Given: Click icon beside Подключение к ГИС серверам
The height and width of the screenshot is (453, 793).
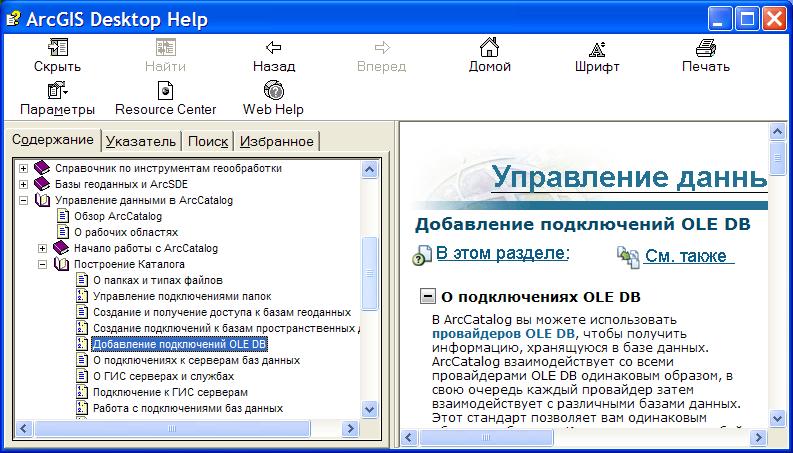Looking at the screenshot, I should click(x=81, y=392).
